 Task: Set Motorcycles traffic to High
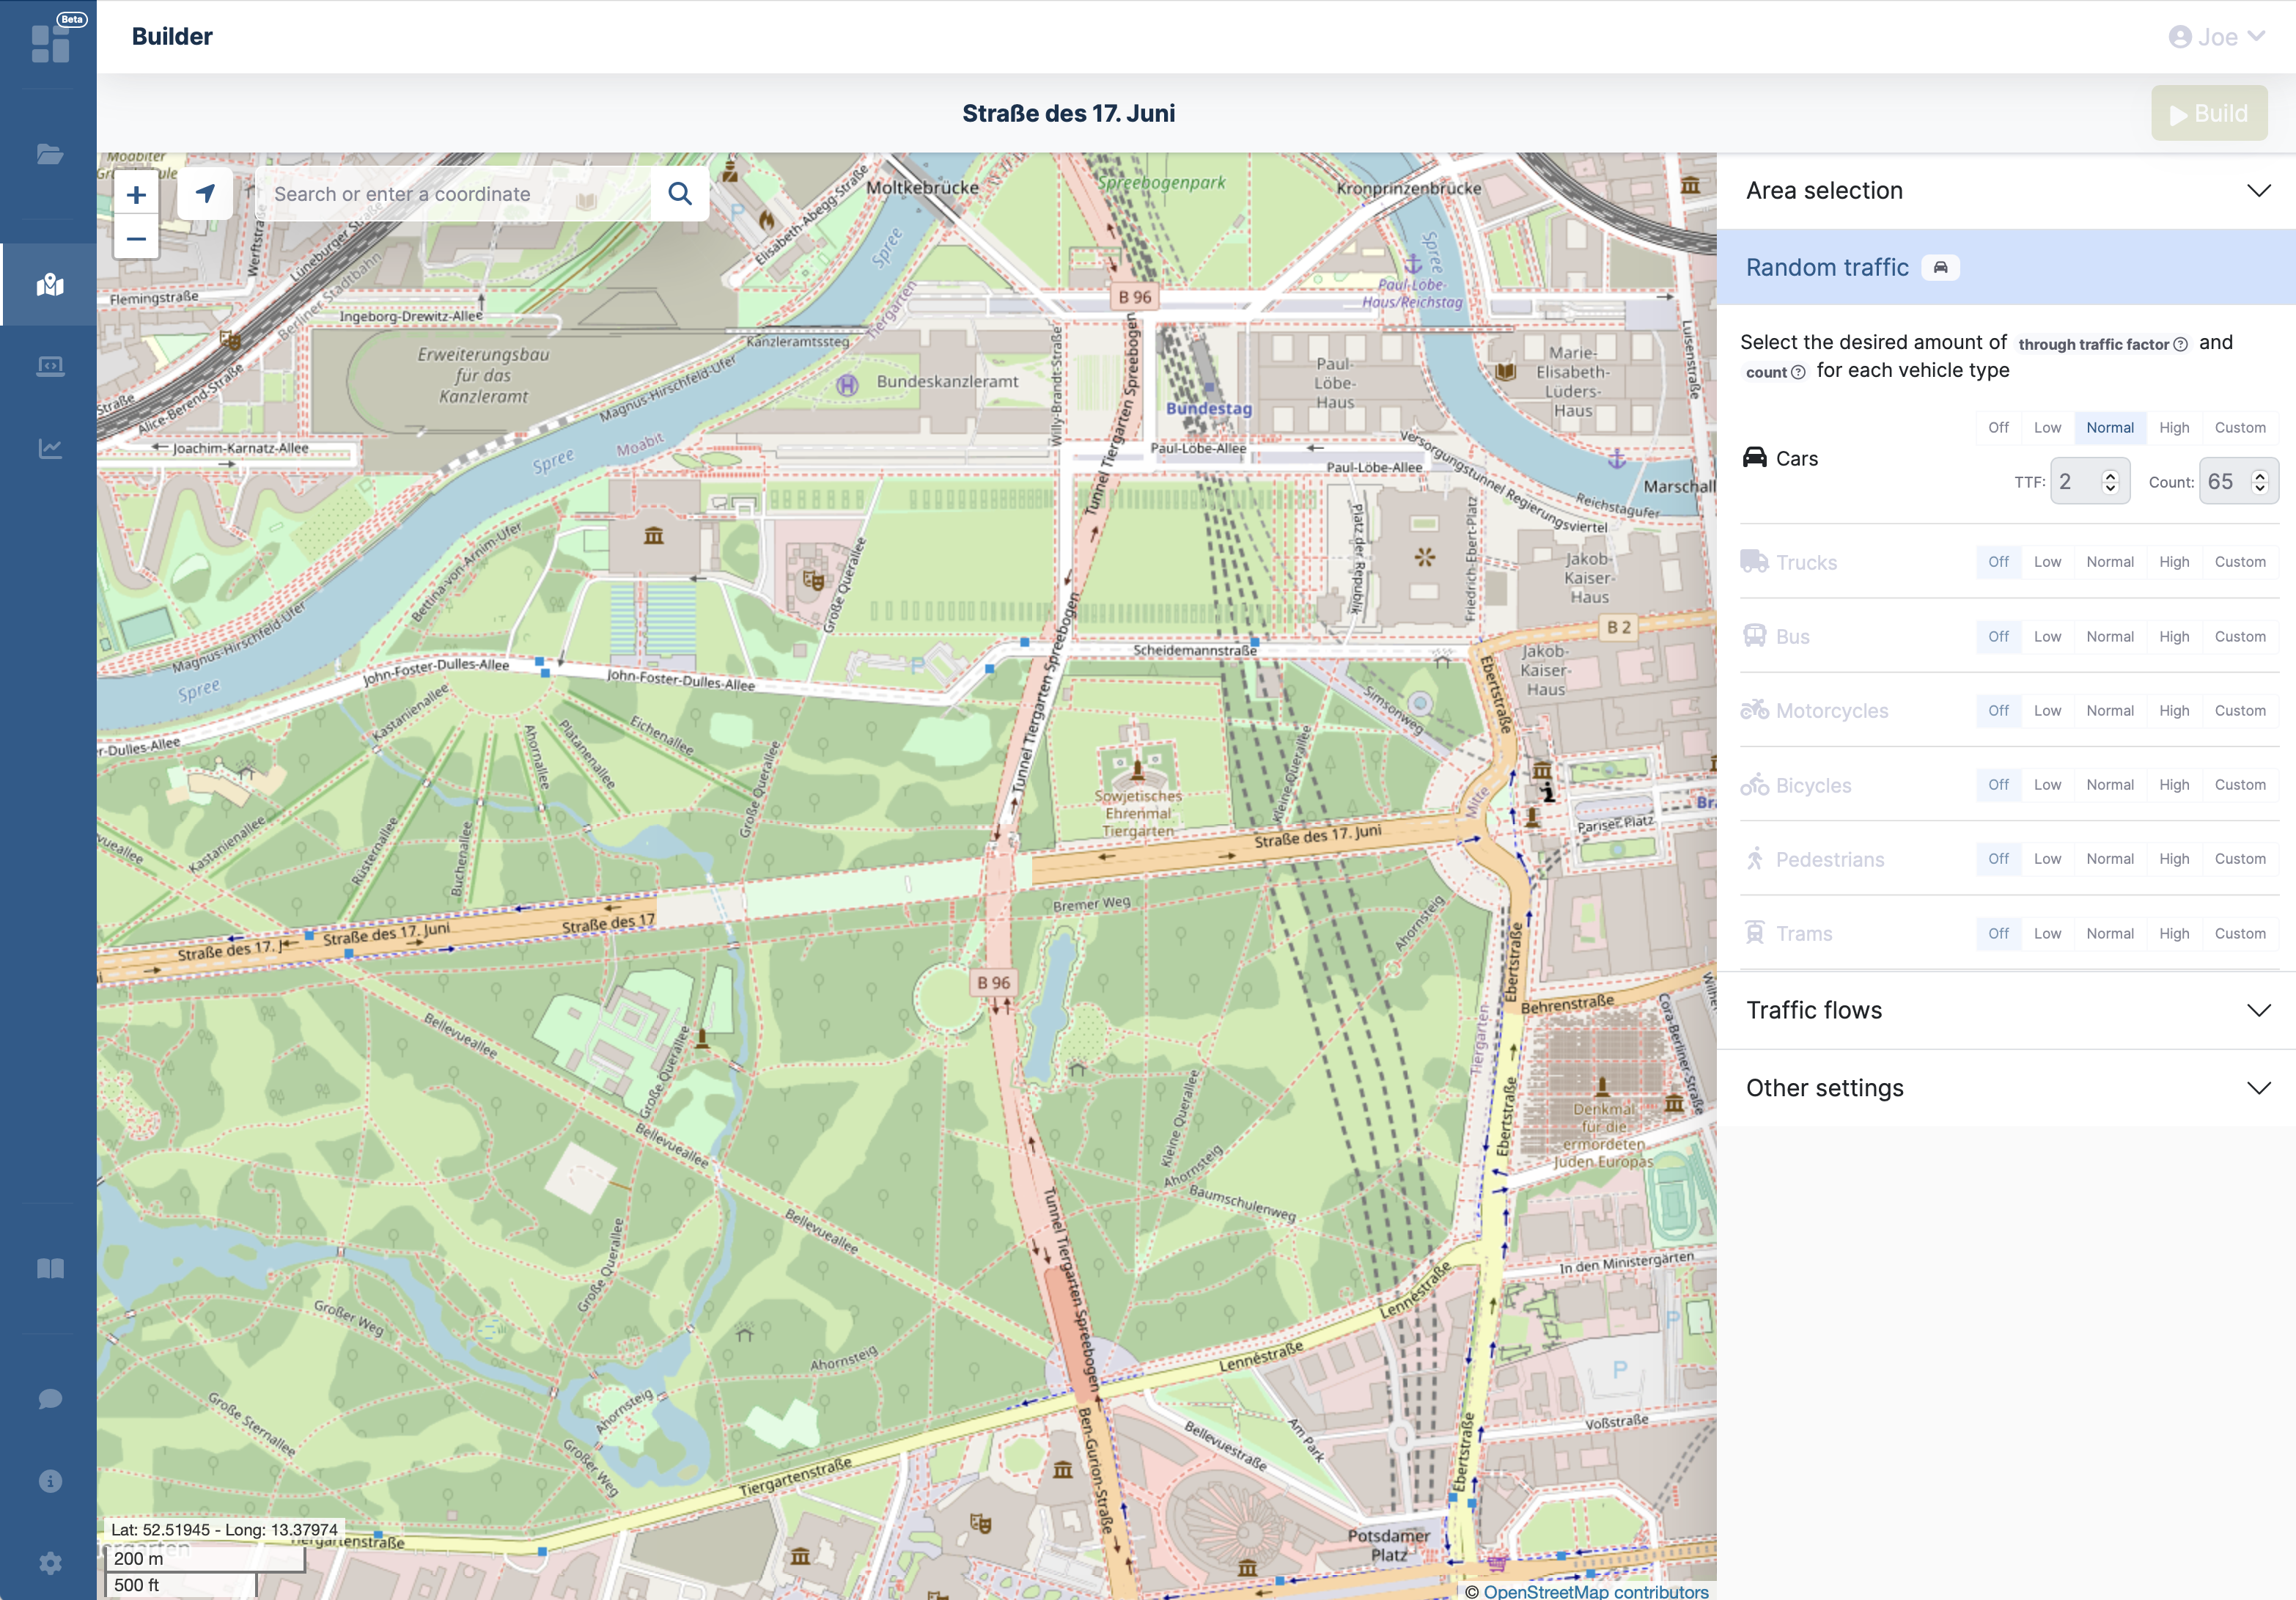(2174, 710)
